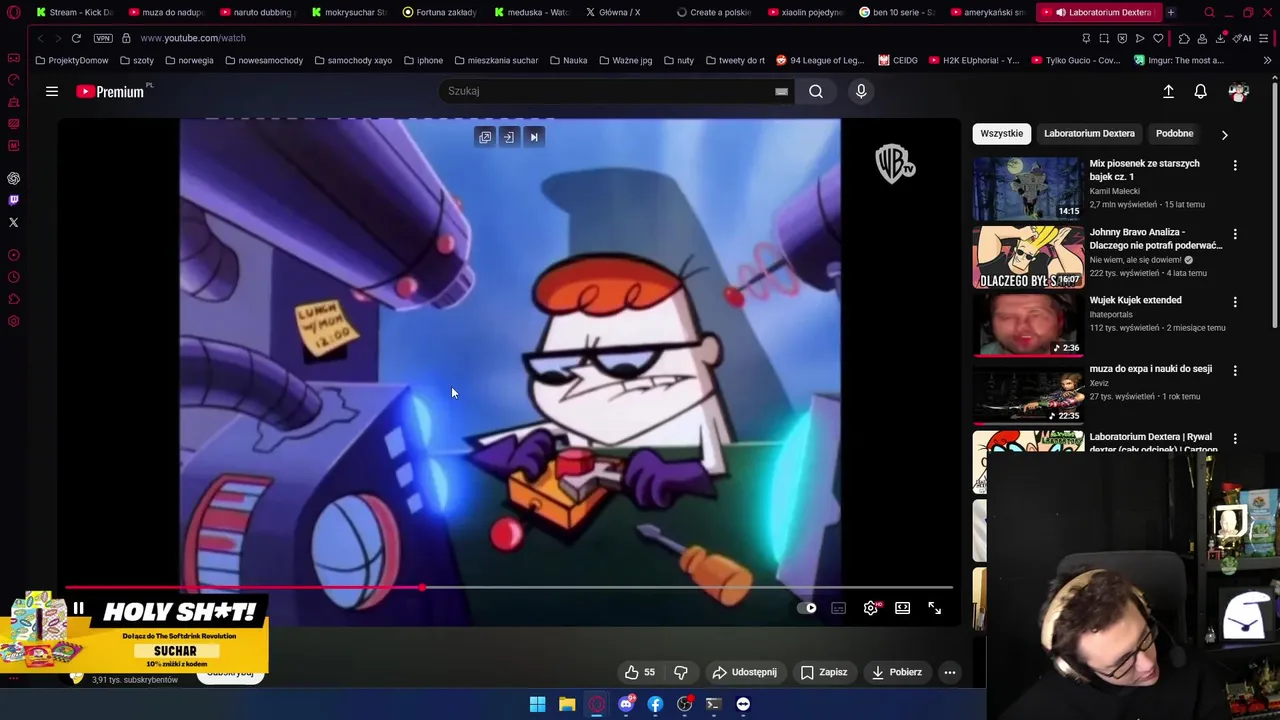Switch to the ben 10 serie tab
This screenshot has height=720, width=1280.
pos(897,12)
